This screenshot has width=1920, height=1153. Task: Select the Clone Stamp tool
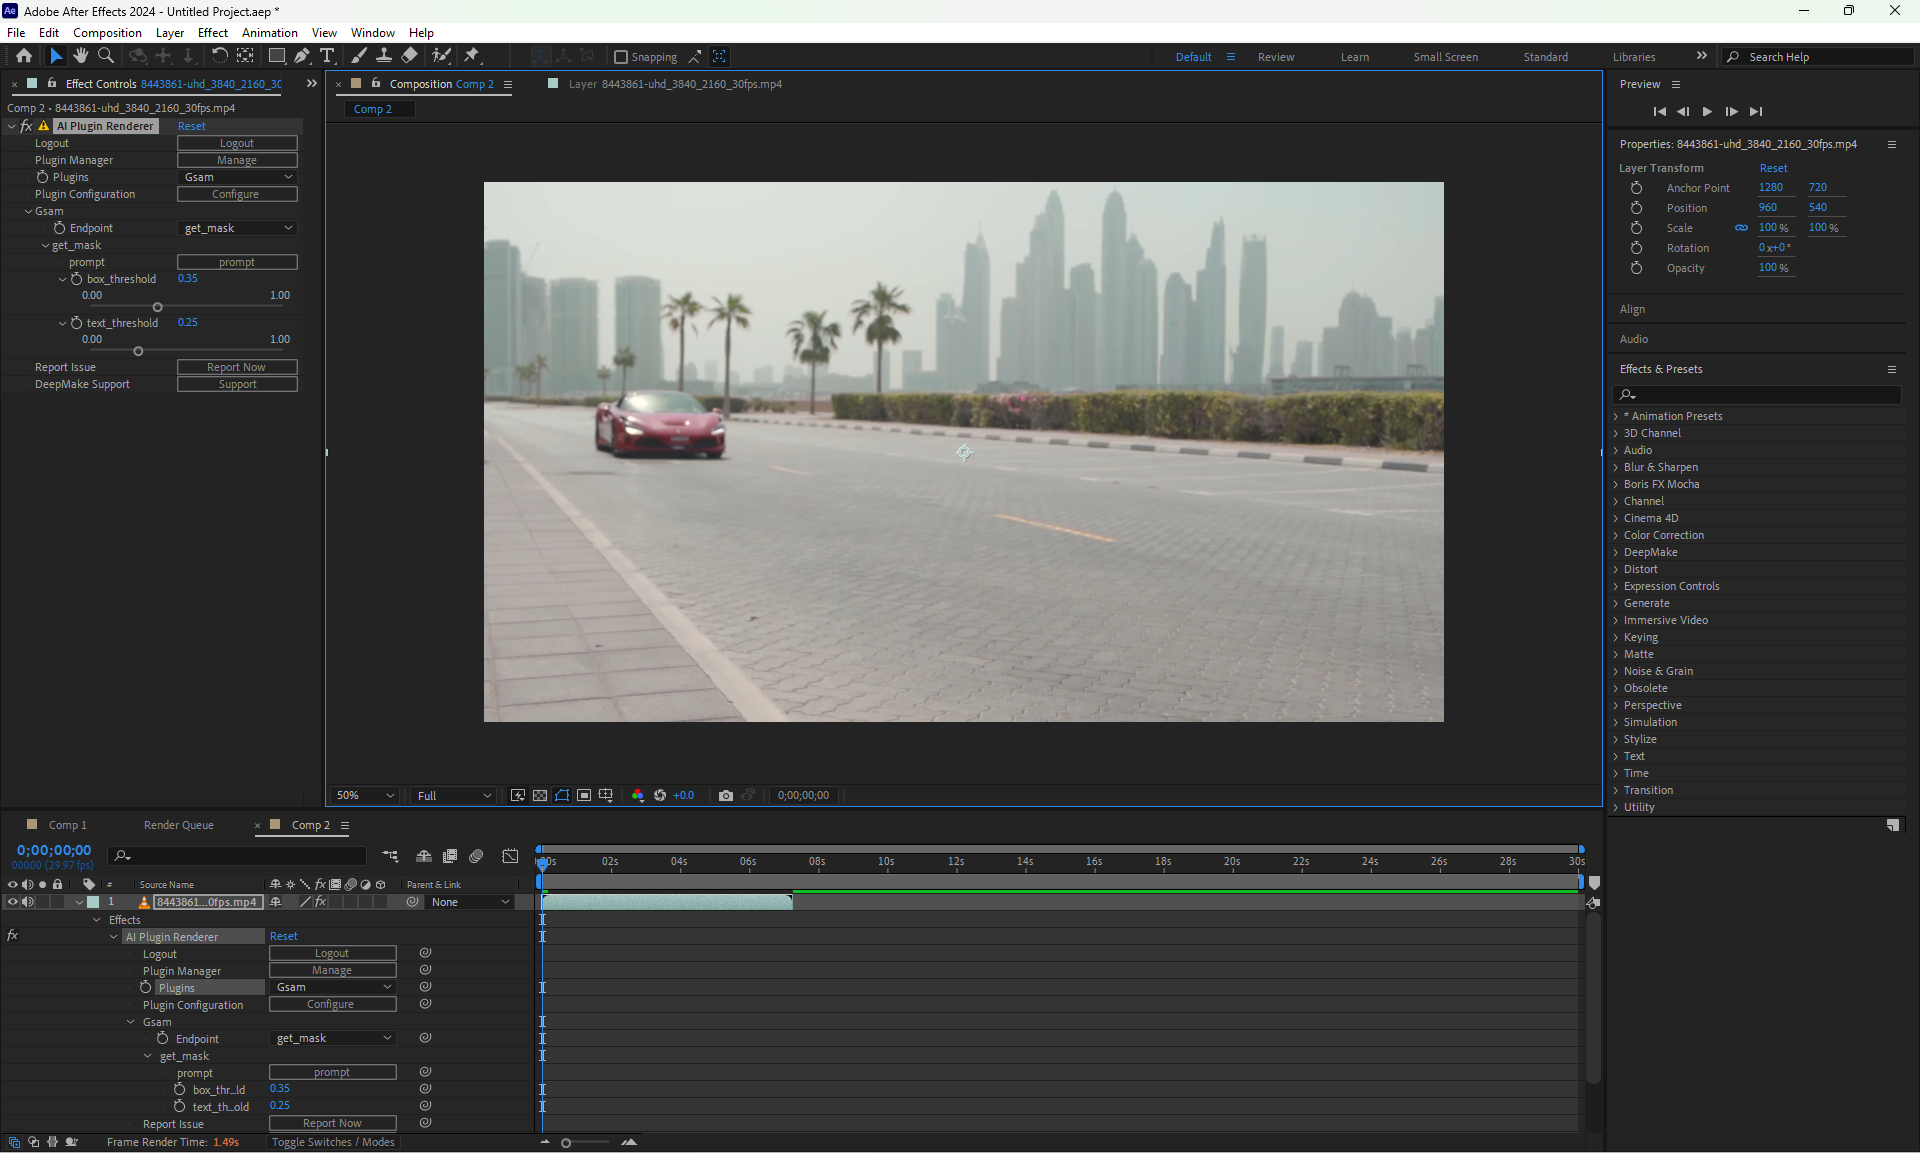pyautogui.click(x=384, y=56)
